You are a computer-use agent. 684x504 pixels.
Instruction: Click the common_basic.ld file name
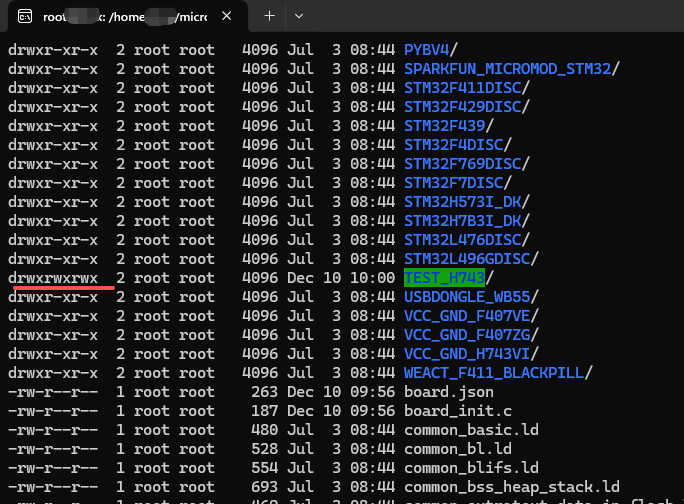pos(471,430)
